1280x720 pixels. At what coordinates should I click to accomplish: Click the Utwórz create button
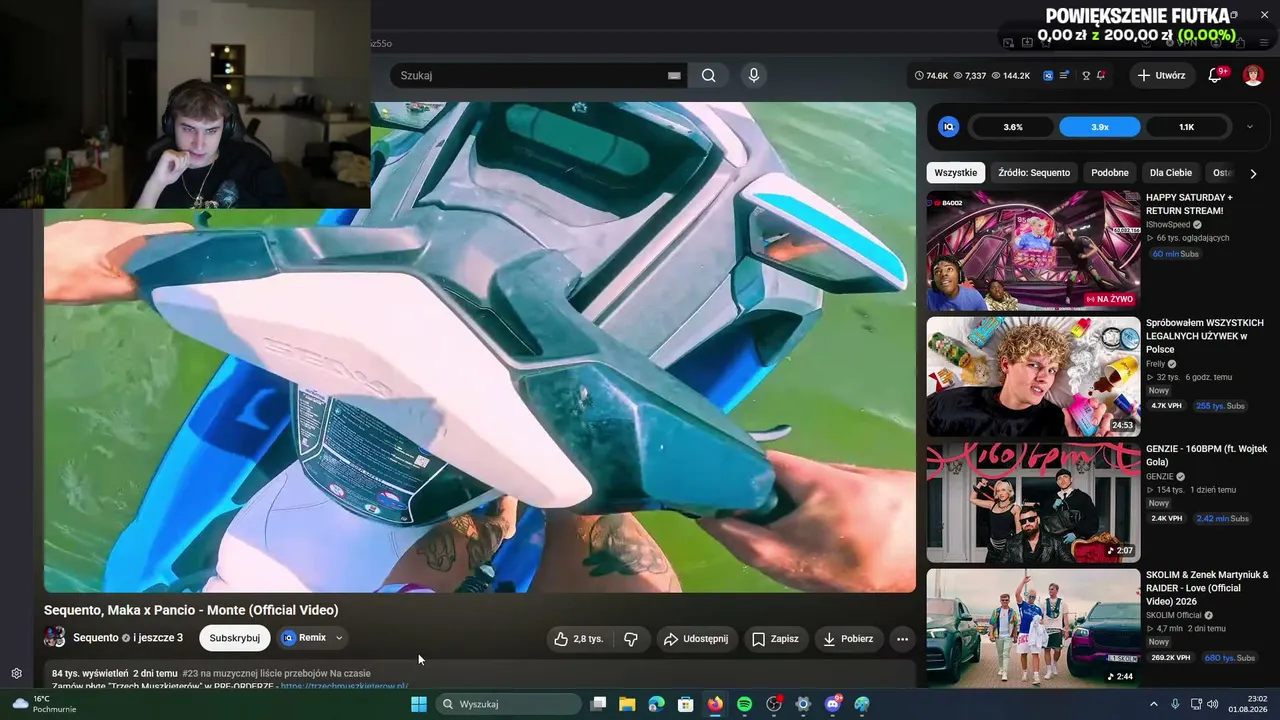tap(1161, 75)
